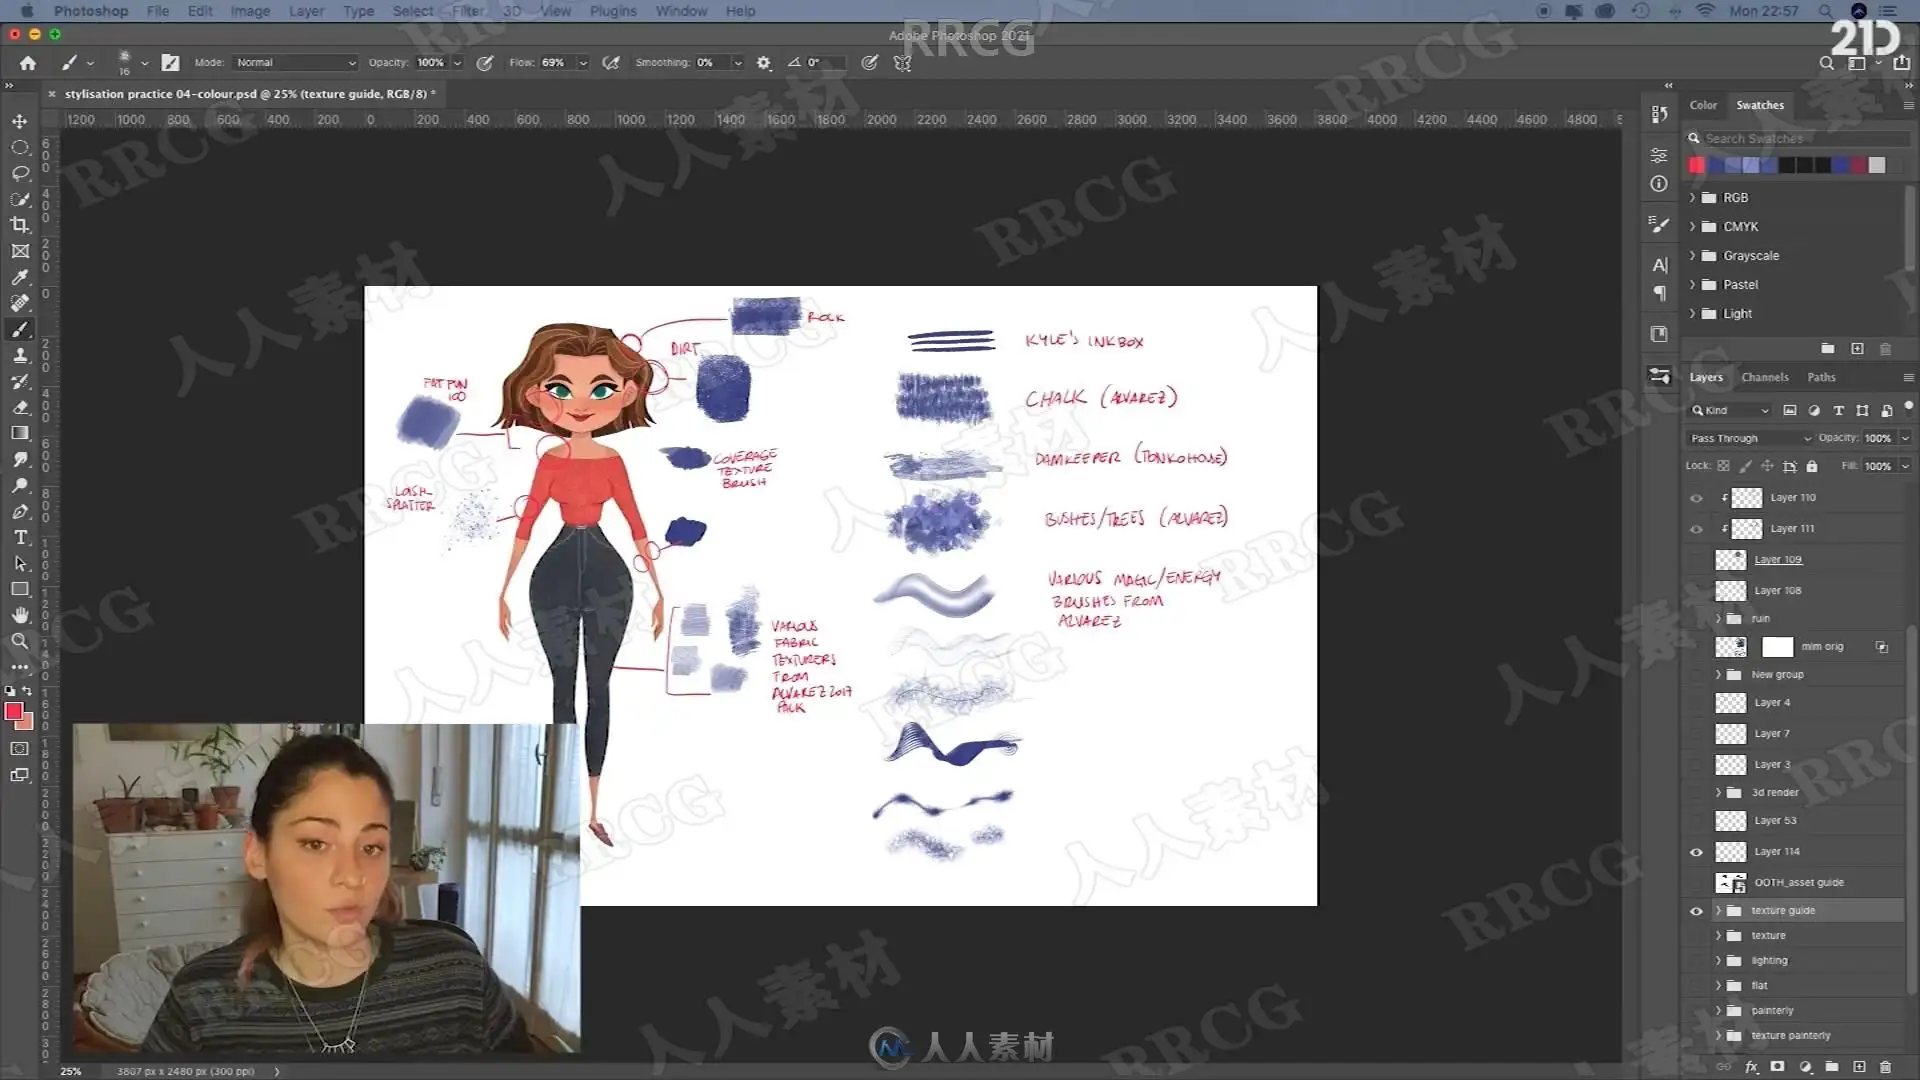Screen dimensions: 1920x1080
Task: Delete layer using trash icon
Action: pos(1885,1067)
